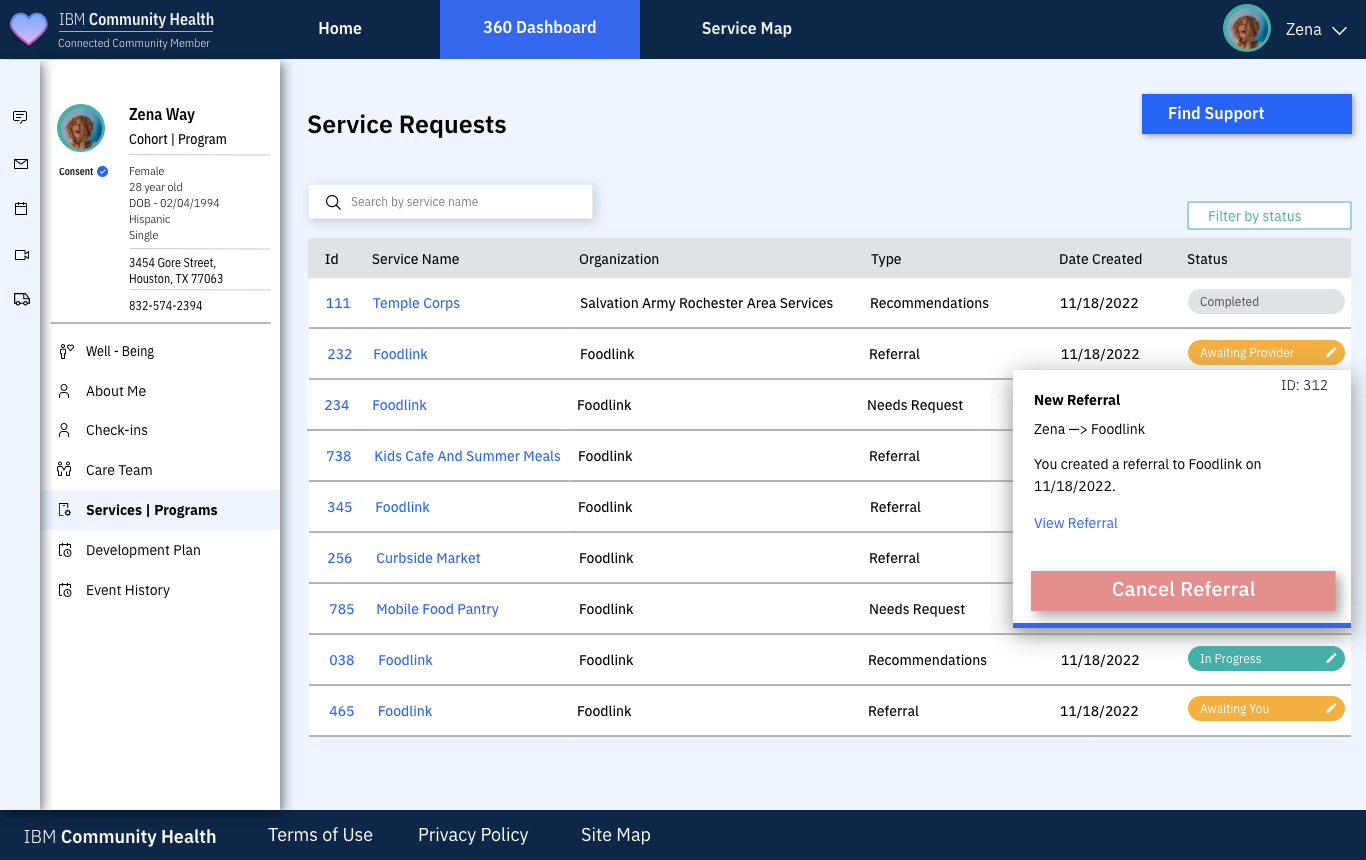Open the View Referral link
1366x860 pixels.
point(1076,523)
